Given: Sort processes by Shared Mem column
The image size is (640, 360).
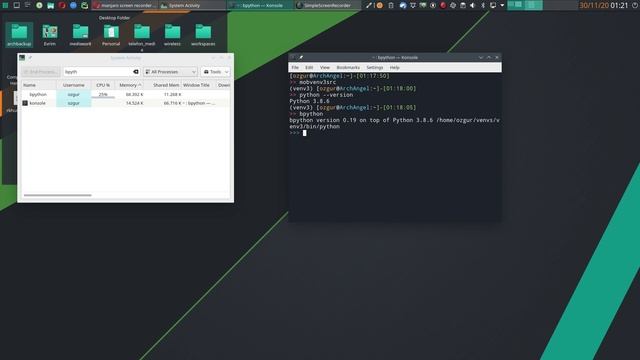Looking at the screenshot, I should [x=162, y=85].
